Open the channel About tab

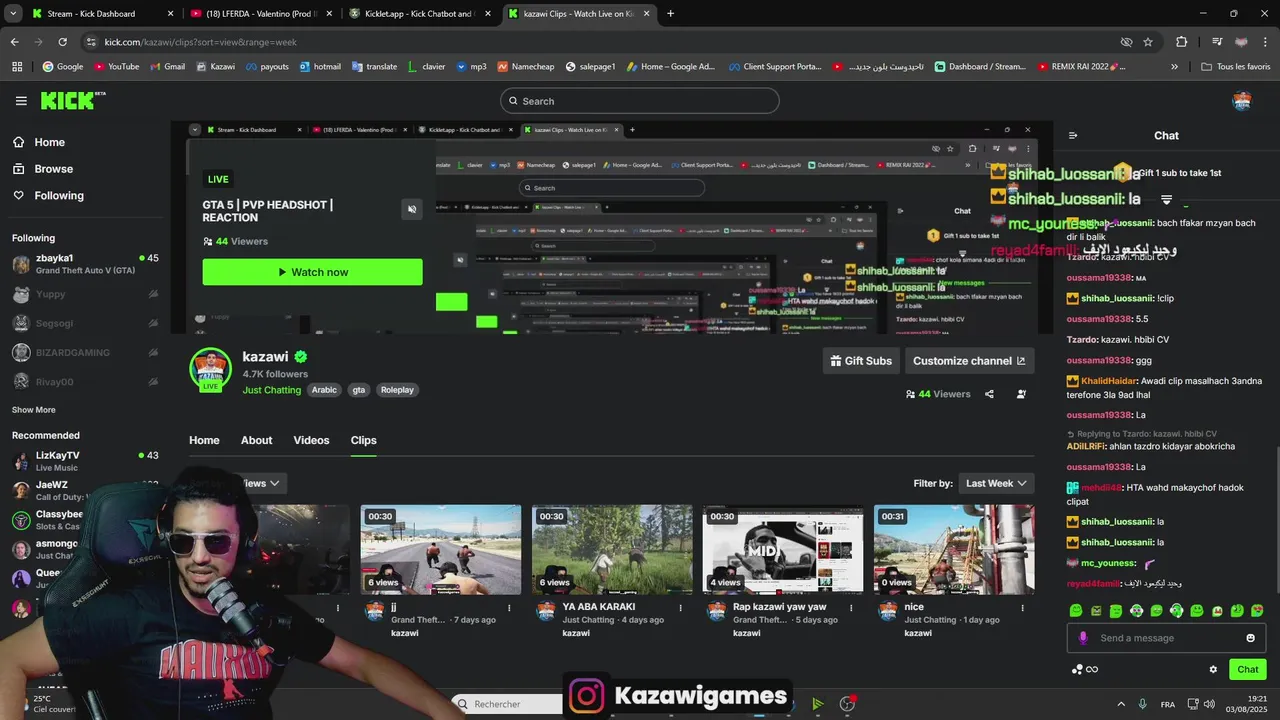click(x=256, y=440)
